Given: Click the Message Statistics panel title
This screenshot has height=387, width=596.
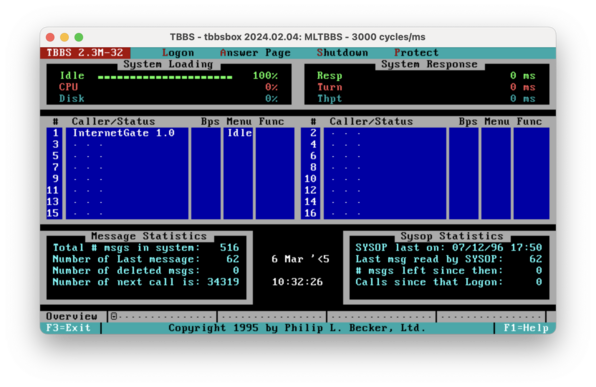Looking at the screenshot, I should [149, 236].
